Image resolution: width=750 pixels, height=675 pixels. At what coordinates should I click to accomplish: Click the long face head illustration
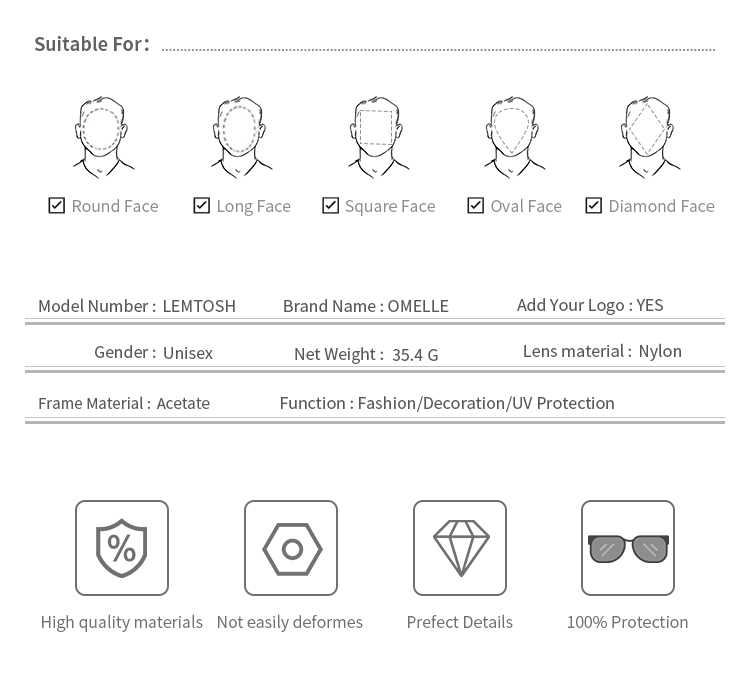tap(239, 135)
